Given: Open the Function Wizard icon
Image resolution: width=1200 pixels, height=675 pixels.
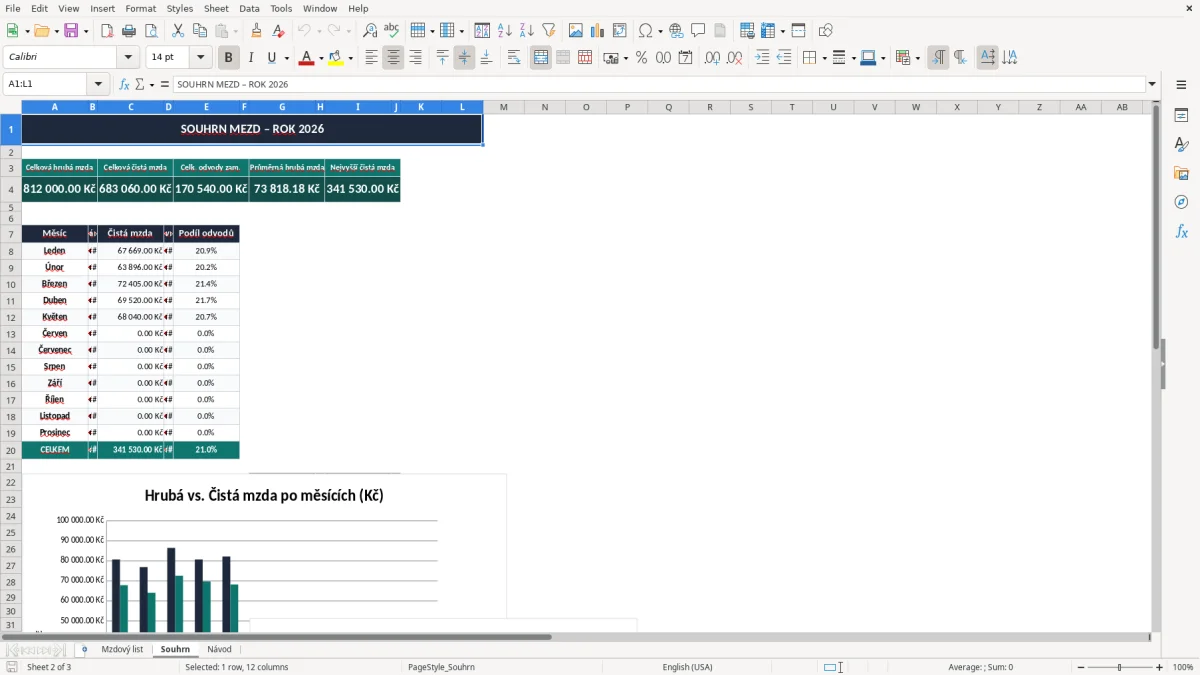Looking at the screenshot, I should pos(124,84).
